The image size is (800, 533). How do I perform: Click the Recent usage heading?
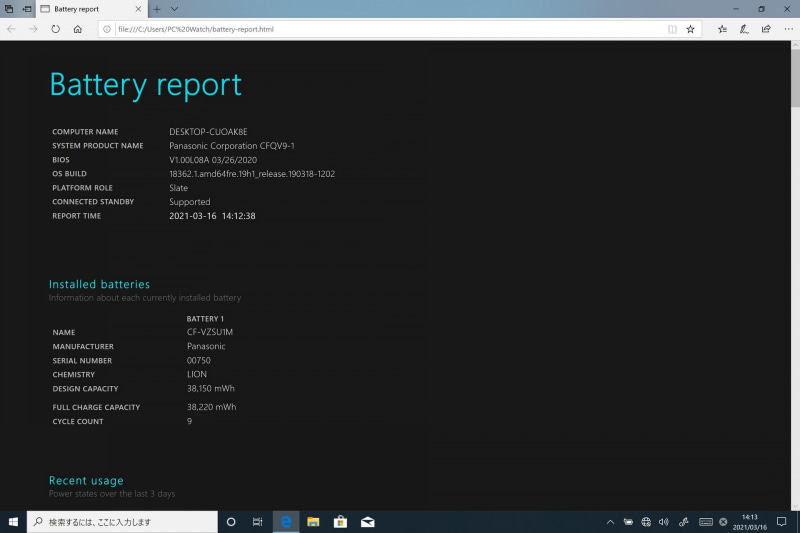[x=86, y=480]
